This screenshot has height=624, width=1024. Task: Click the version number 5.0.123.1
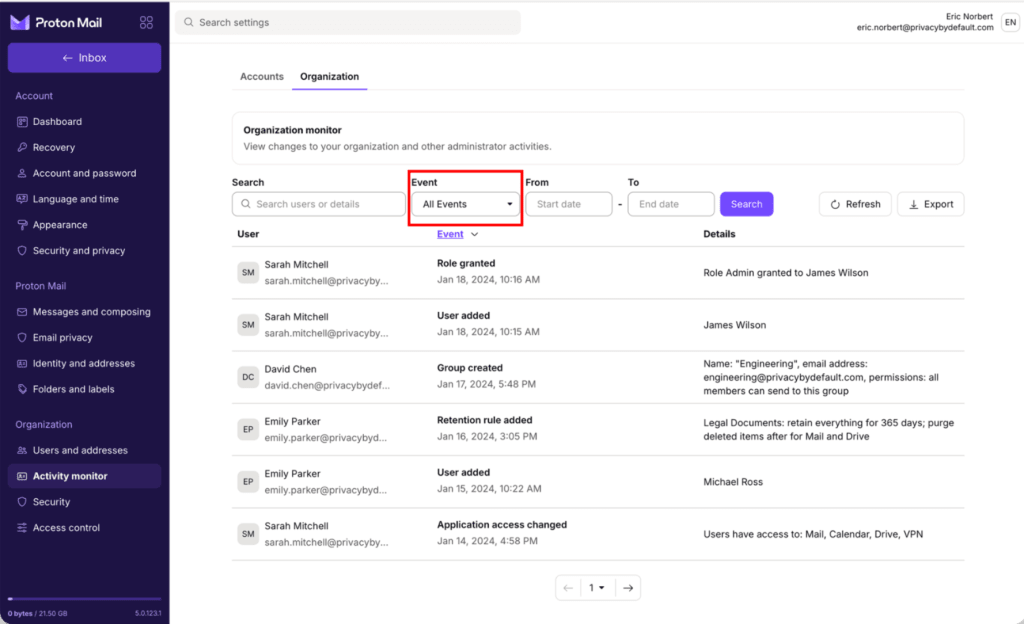tap(148, 614)
